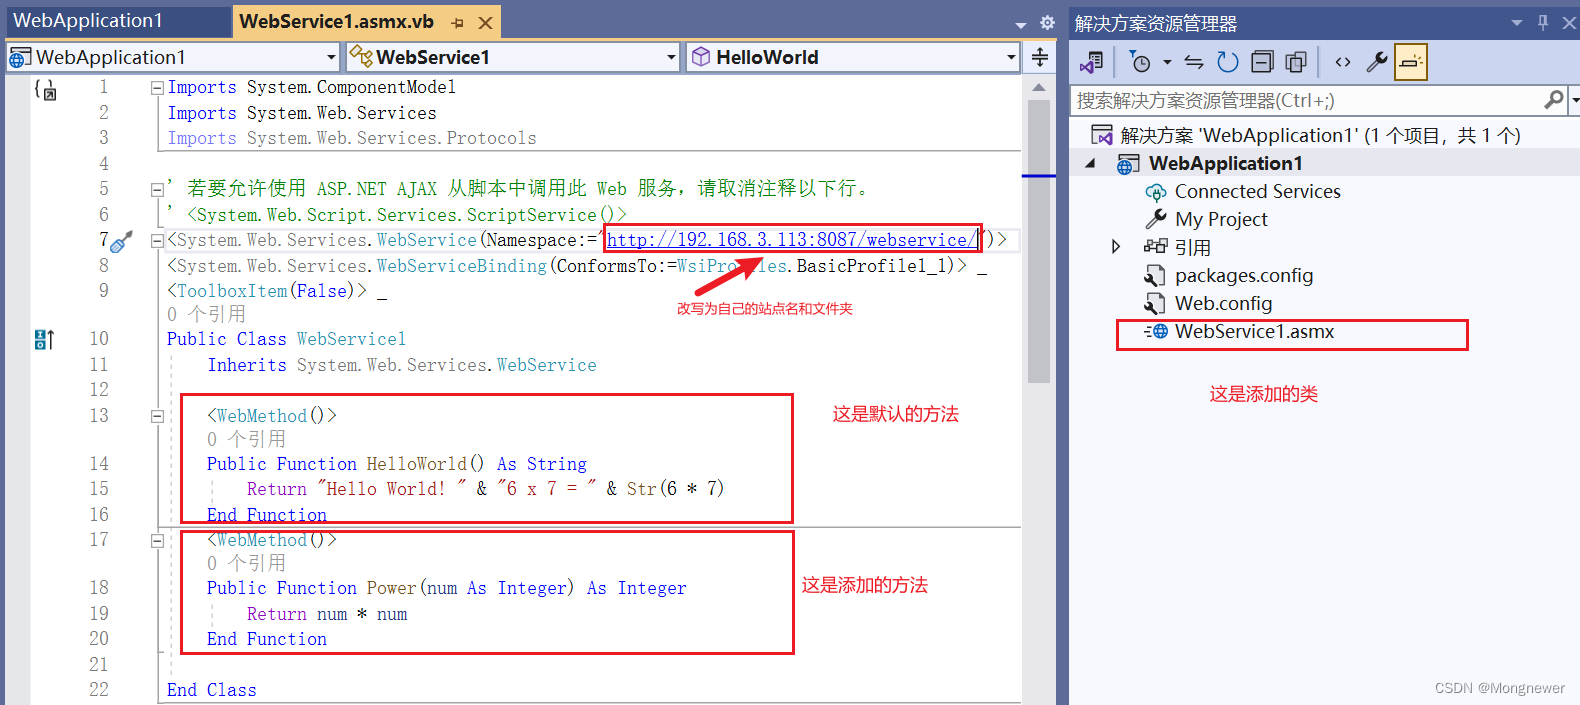Collapse the attribute block on line 7
Image resolution: width=1580 pixels, height=705 pixels.
tap(157, 240)
